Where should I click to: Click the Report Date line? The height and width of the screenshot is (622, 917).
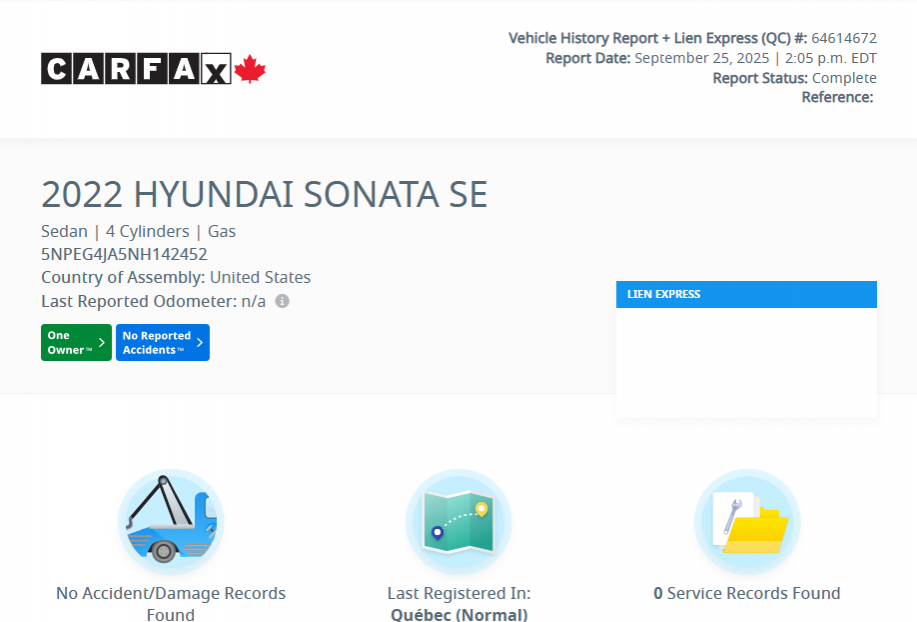(x=710, y=58)
